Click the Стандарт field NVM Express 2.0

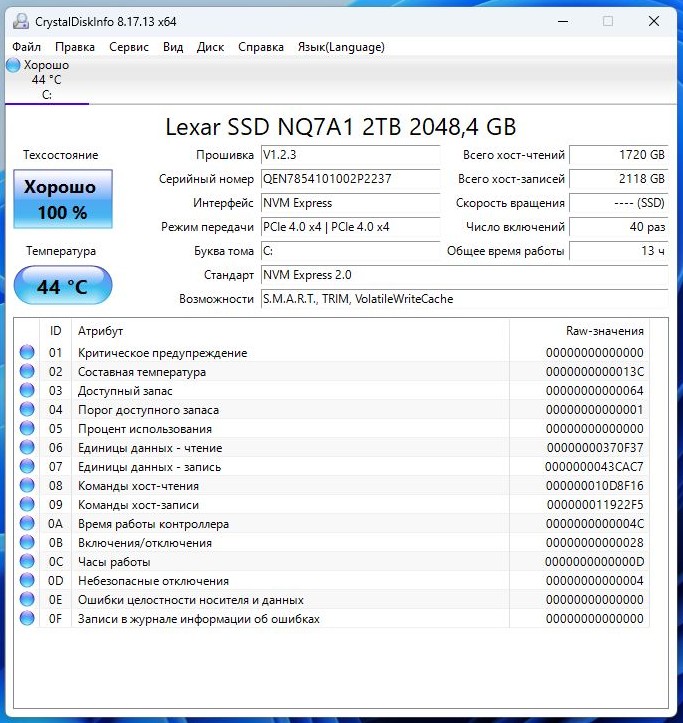point(464,275)
